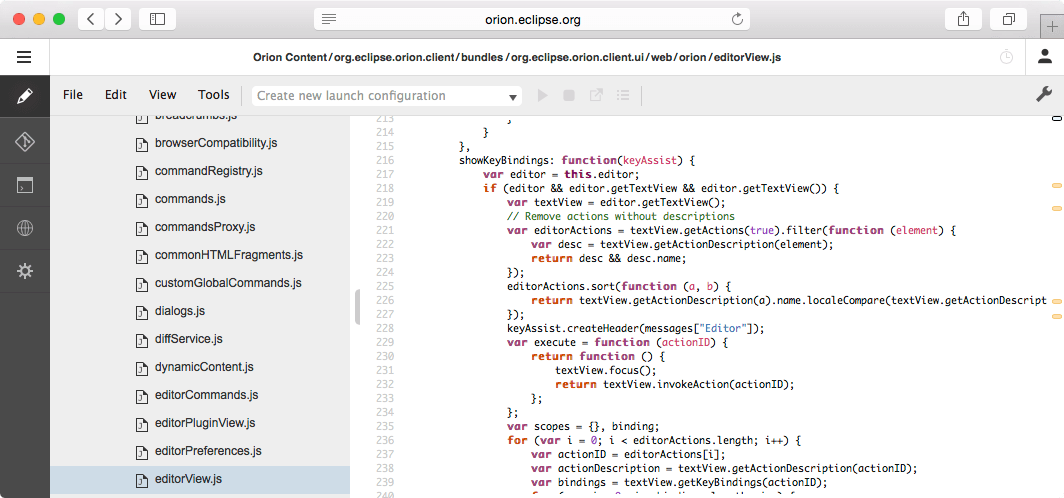Screen dimensions: 1064x498
Task: Open the Settings gear sidebar icon
Action: pos(24,271)
